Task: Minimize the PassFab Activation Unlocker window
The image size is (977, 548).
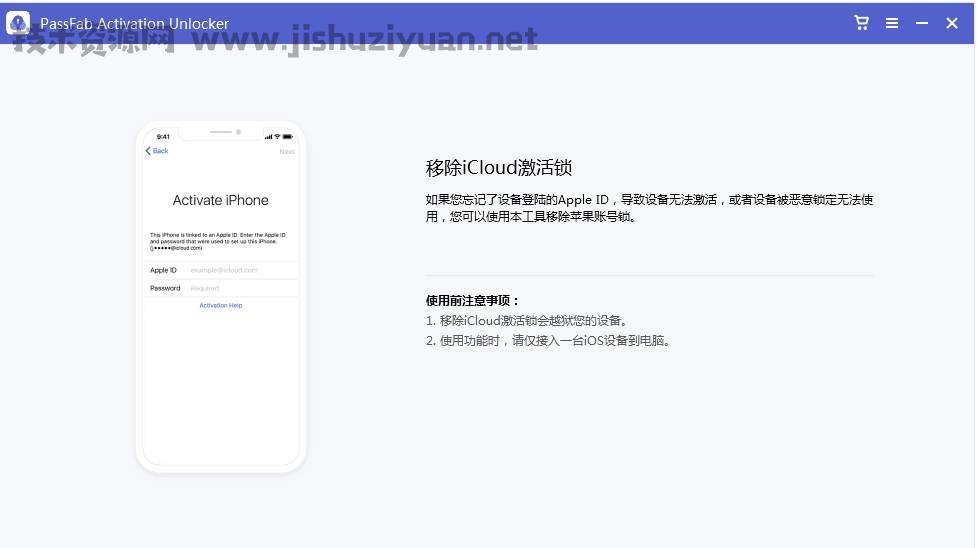Action: click(x=922, y=23)
